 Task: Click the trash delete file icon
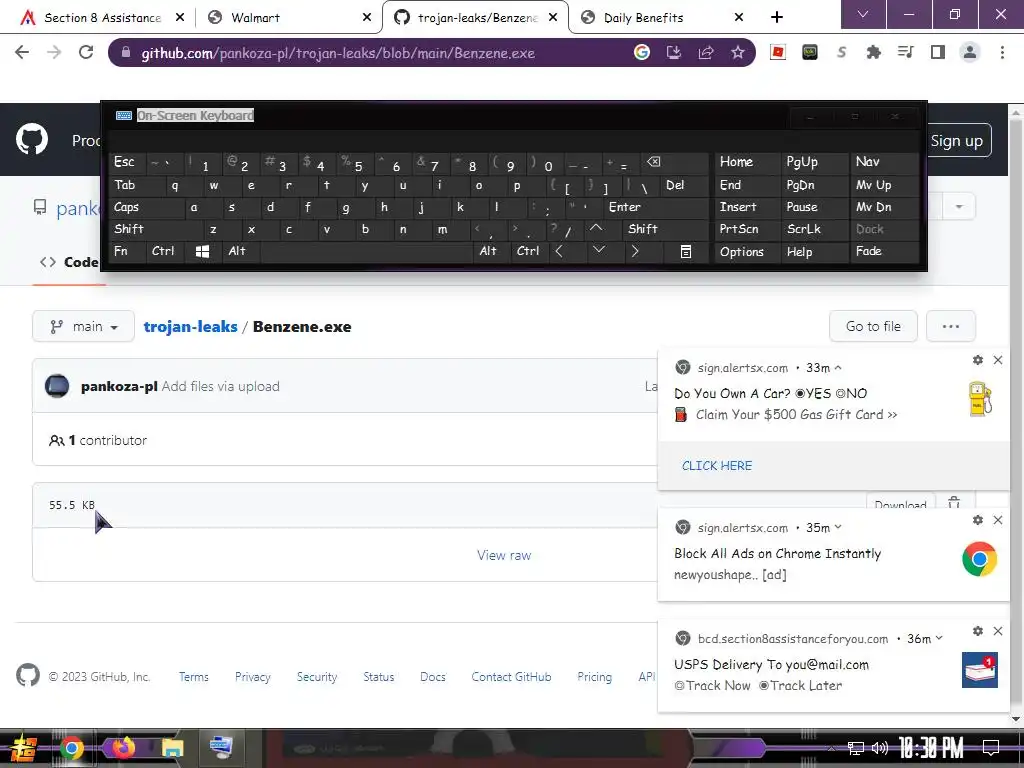(954, 502)
